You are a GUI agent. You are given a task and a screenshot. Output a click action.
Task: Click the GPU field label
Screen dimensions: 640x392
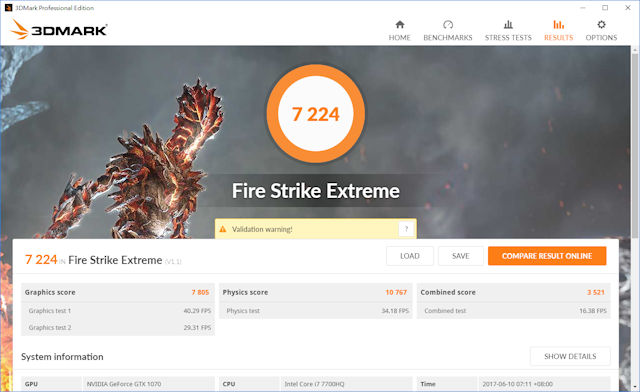[x=31, y=384]
